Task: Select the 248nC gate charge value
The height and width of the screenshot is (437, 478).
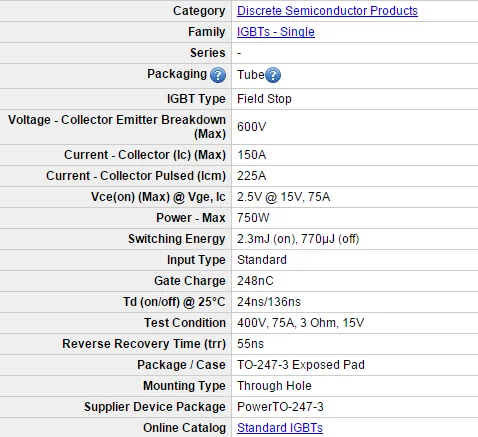Action: pos(255,281)
